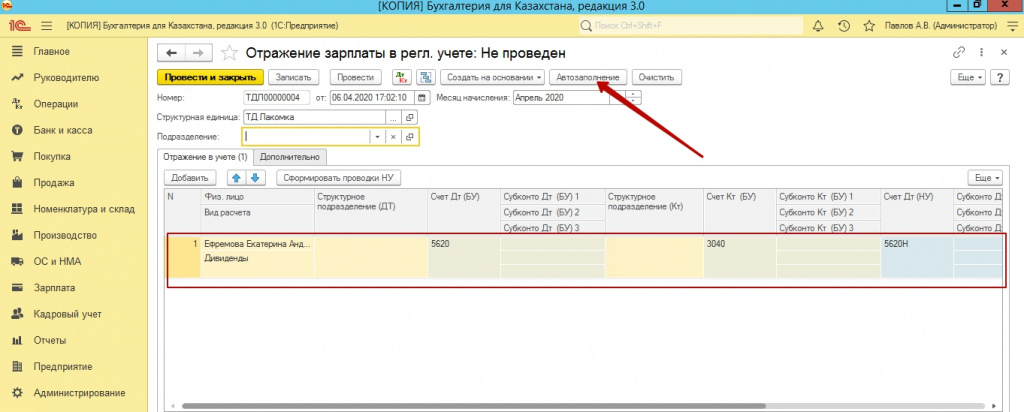
Task: Open the Операции section
Action: click(56, 104)
